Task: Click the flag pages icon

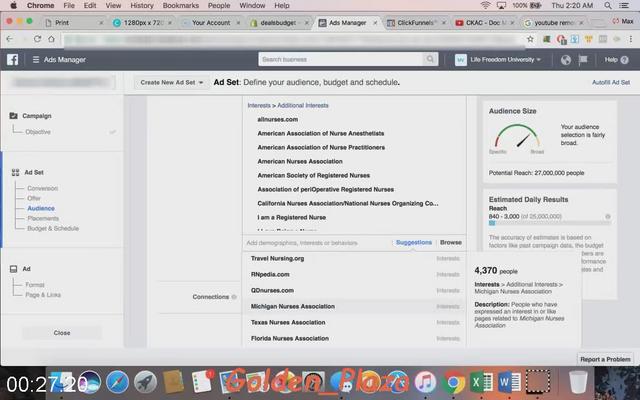Action: tap(583, 60)
